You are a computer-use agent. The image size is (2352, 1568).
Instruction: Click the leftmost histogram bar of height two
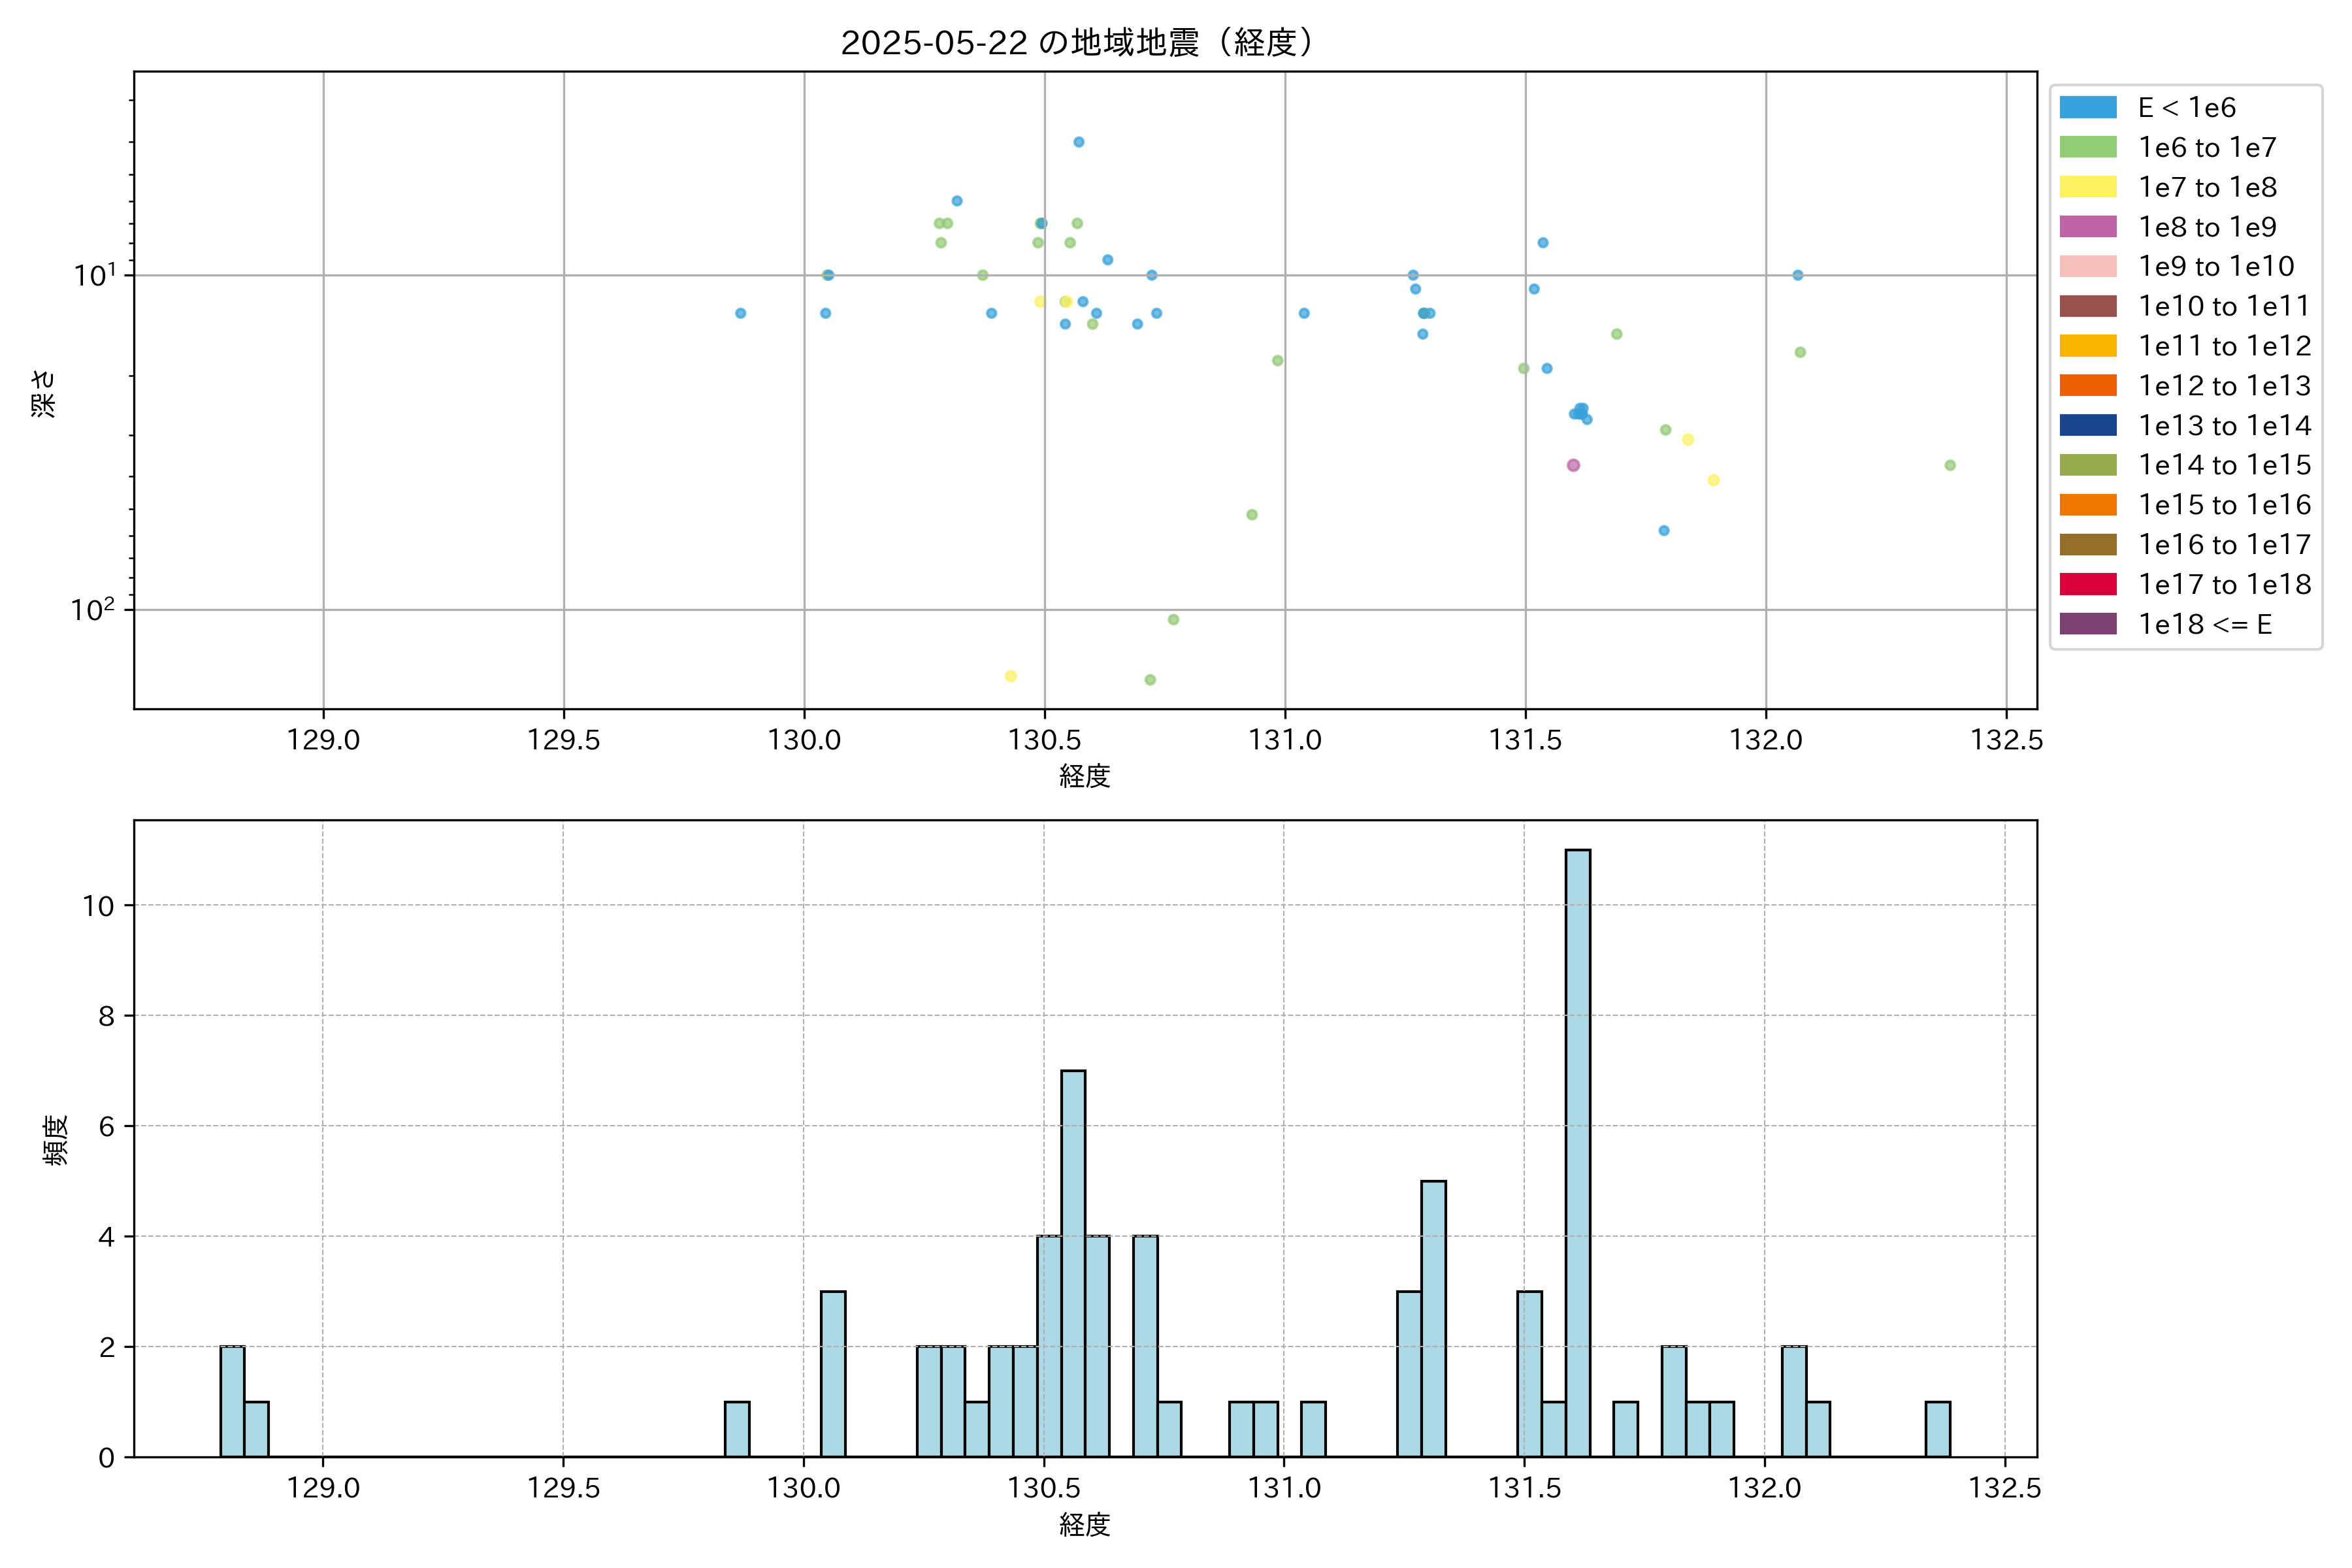(232, 1401)
